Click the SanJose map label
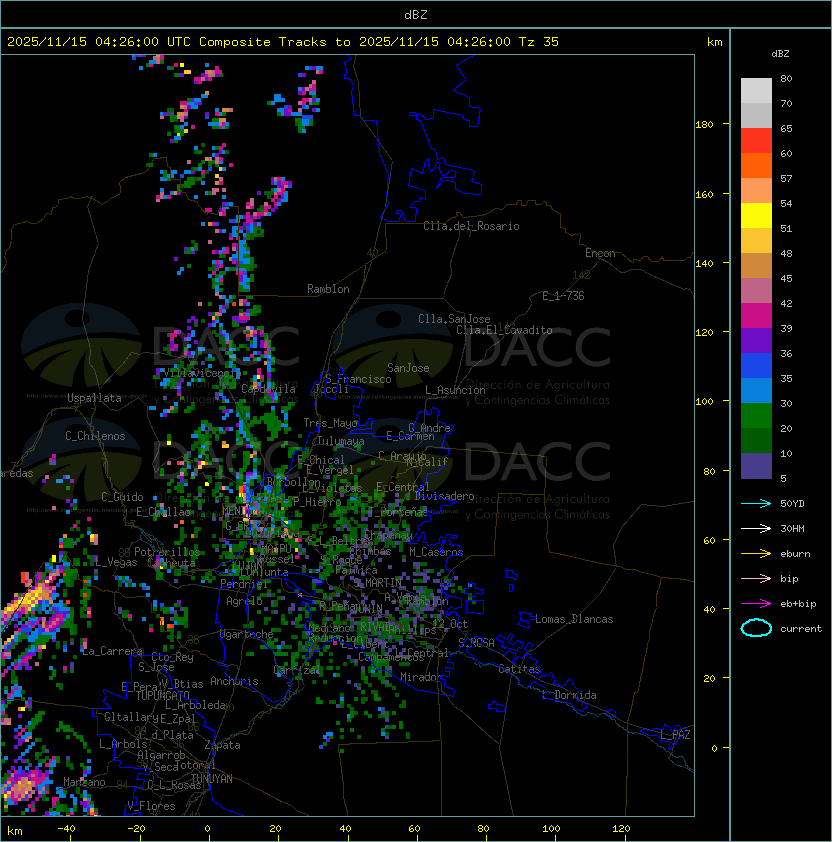Image resolution: width=832 pixels, height=842 pixels. point(408,368)
